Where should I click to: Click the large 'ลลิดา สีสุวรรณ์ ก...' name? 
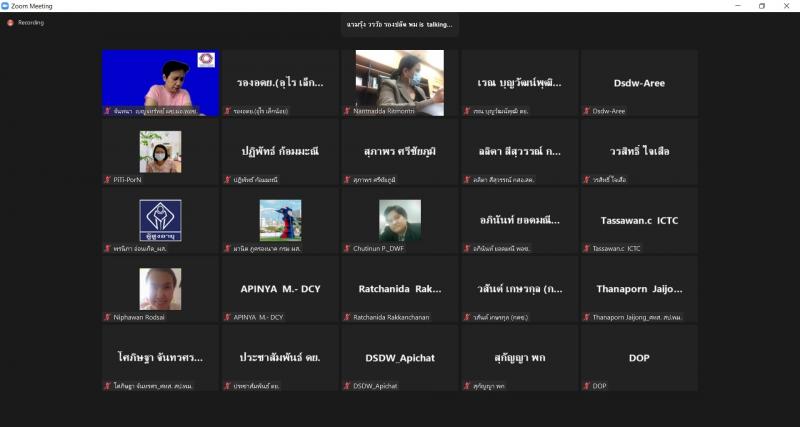(519, 152)
